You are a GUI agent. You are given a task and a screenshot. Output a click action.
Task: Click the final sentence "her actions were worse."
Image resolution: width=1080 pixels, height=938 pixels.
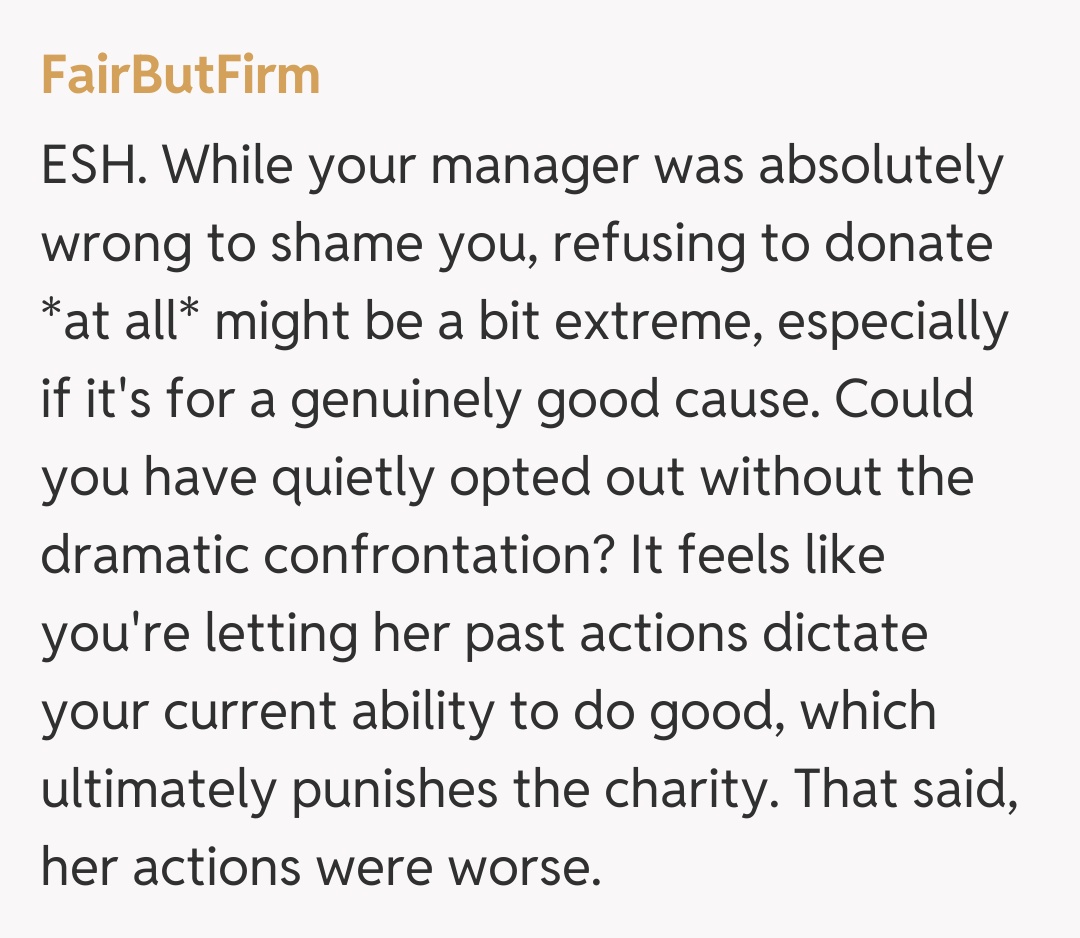(320, 868)
